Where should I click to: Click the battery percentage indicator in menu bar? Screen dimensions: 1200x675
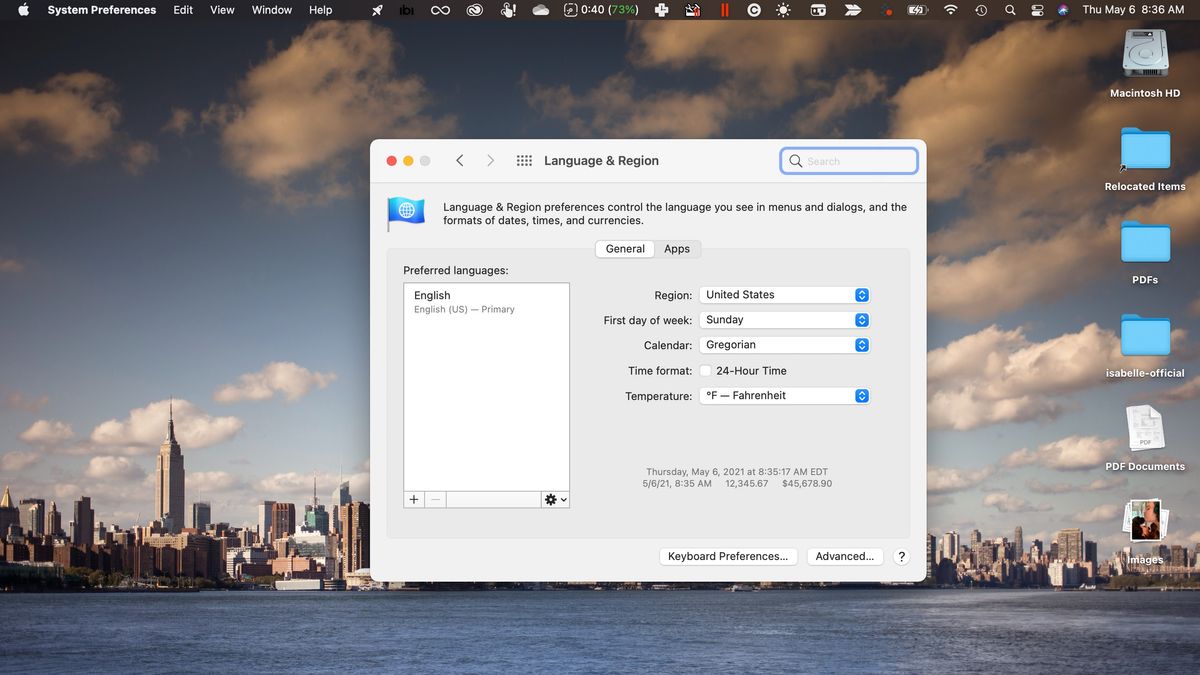[x=610, y=10]
